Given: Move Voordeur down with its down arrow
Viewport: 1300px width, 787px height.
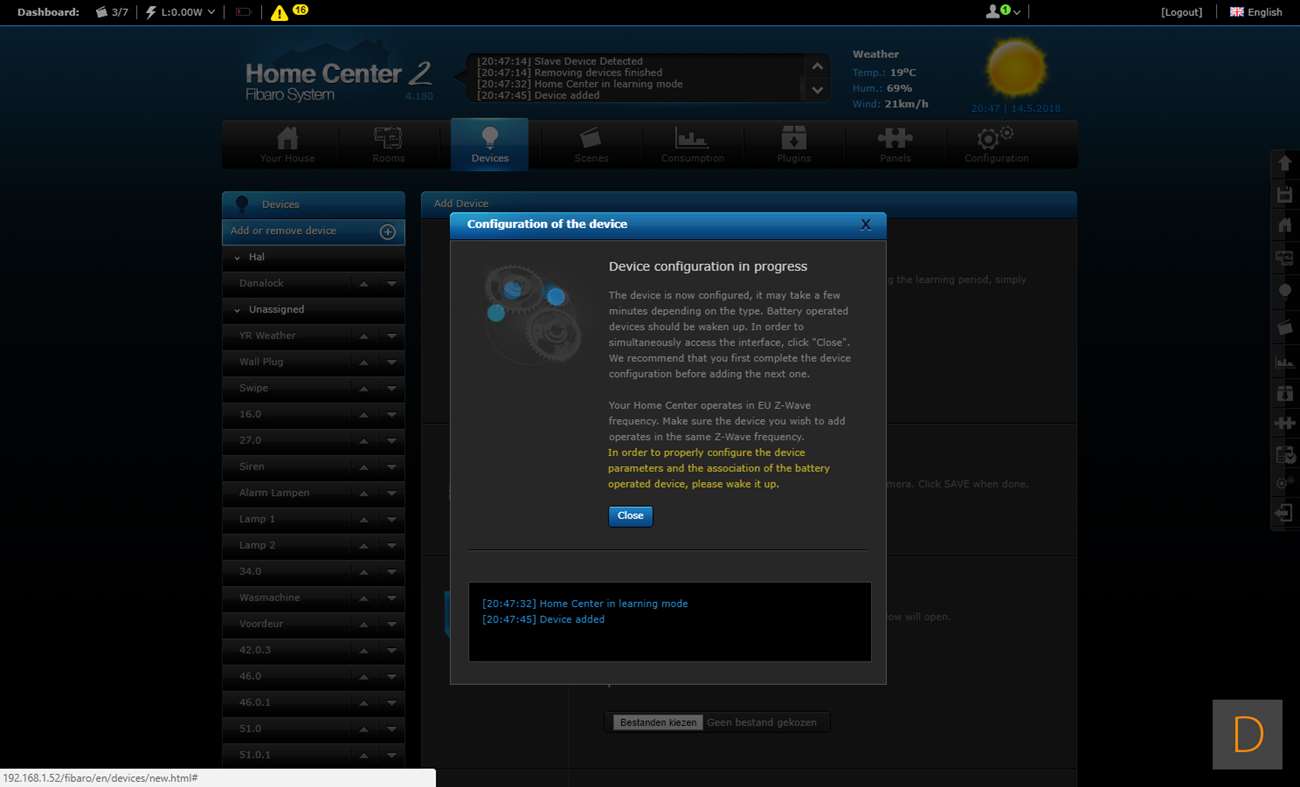Looking at the screenshot, I should 392,625.
